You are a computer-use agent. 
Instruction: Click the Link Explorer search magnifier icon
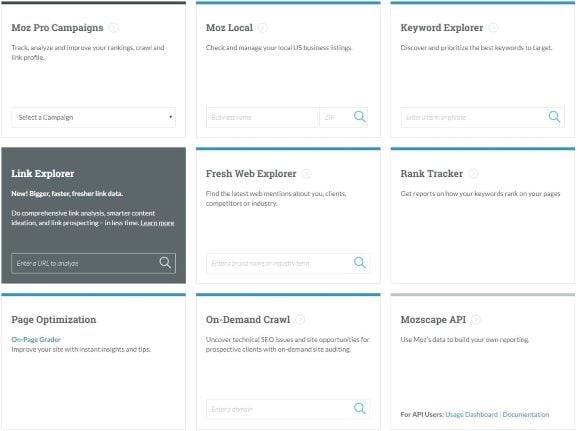(x=165, y=263)
